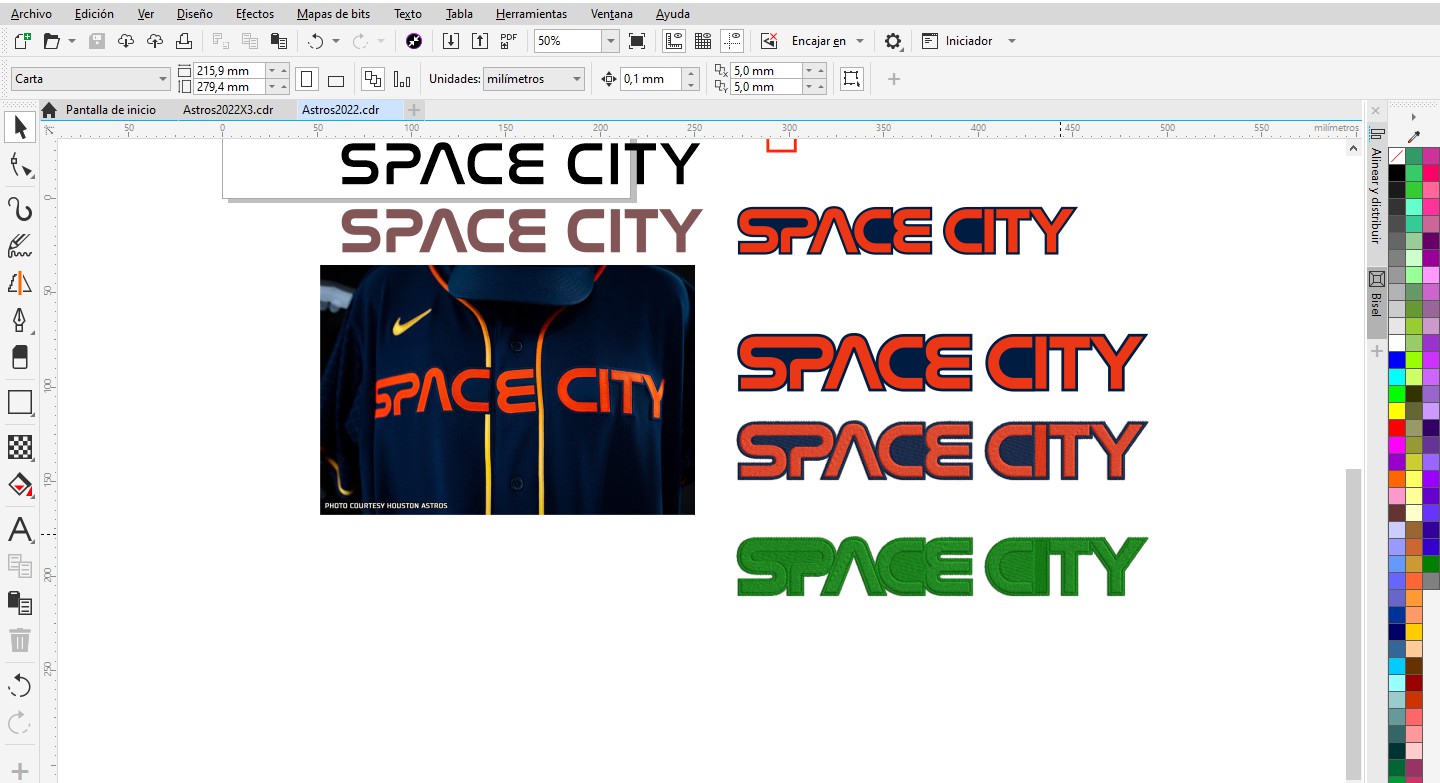This screenshot has width=1440, height=783.
Task: Click the Print icon
Action: [x=184, y=41]
